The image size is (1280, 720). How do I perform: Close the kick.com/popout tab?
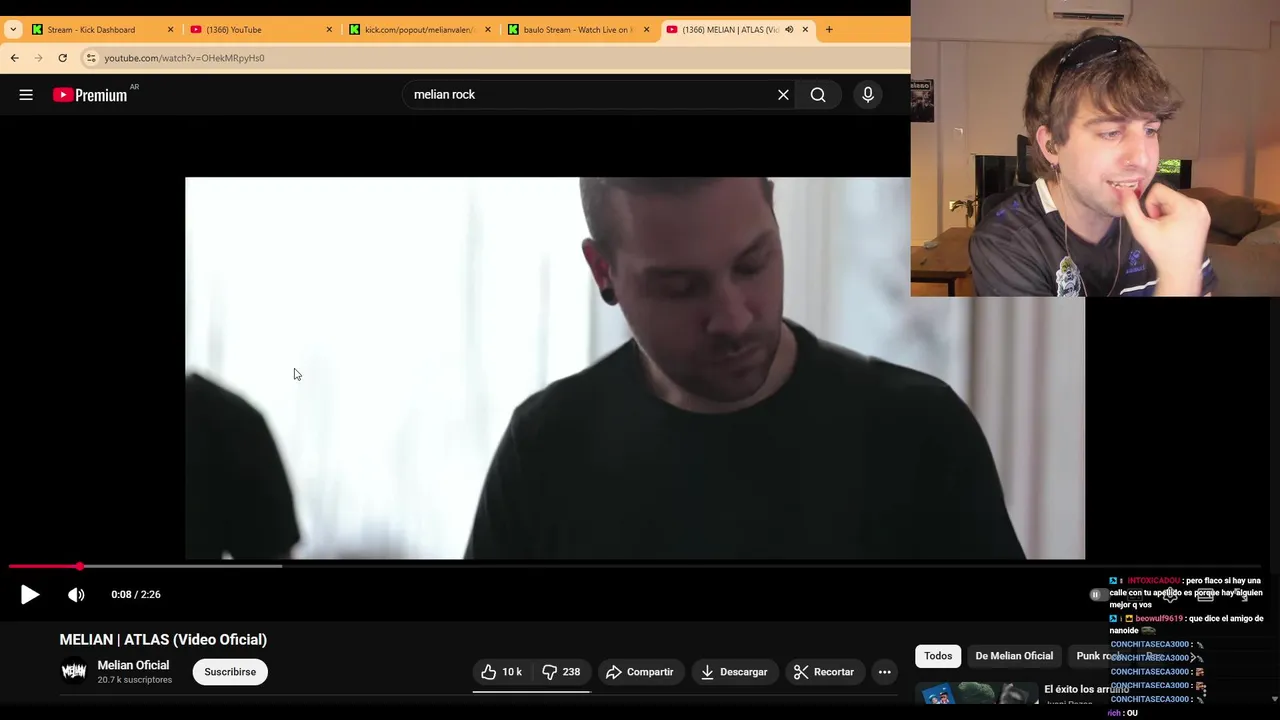(x=488, y=30)
